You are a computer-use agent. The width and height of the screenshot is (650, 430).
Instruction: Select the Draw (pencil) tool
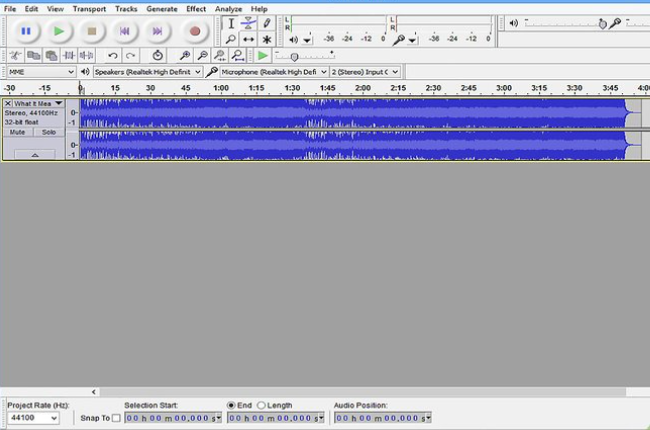(267, 23)
